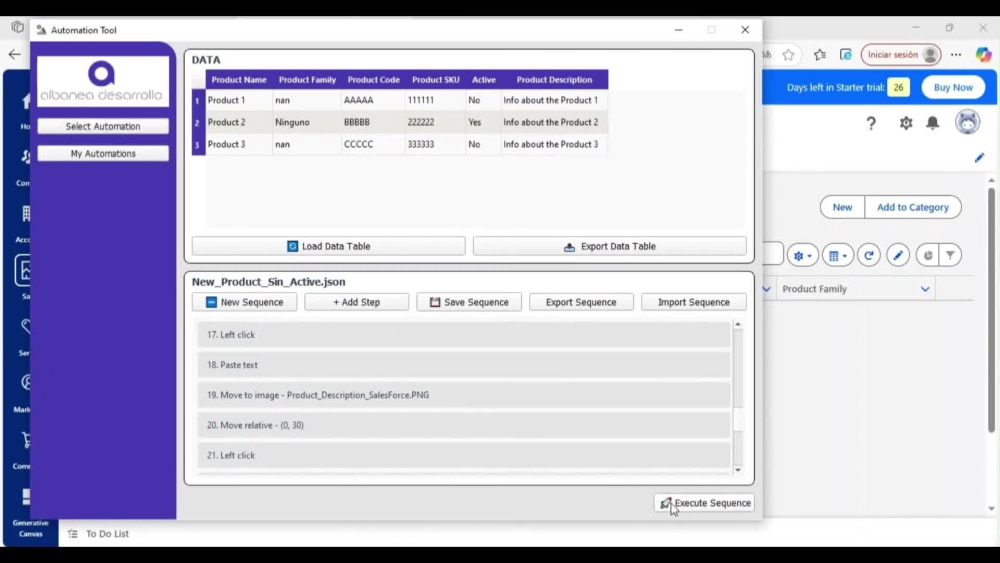Click the Add Step button
This screenshot has height=563, width=1000.
[x=357, y=302]
